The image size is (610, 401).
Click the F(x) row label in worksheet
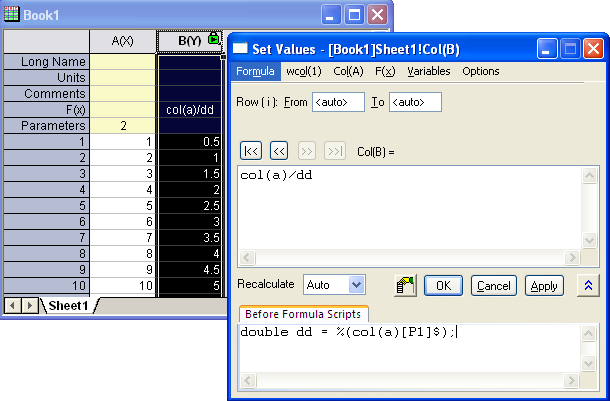[46, 110]
